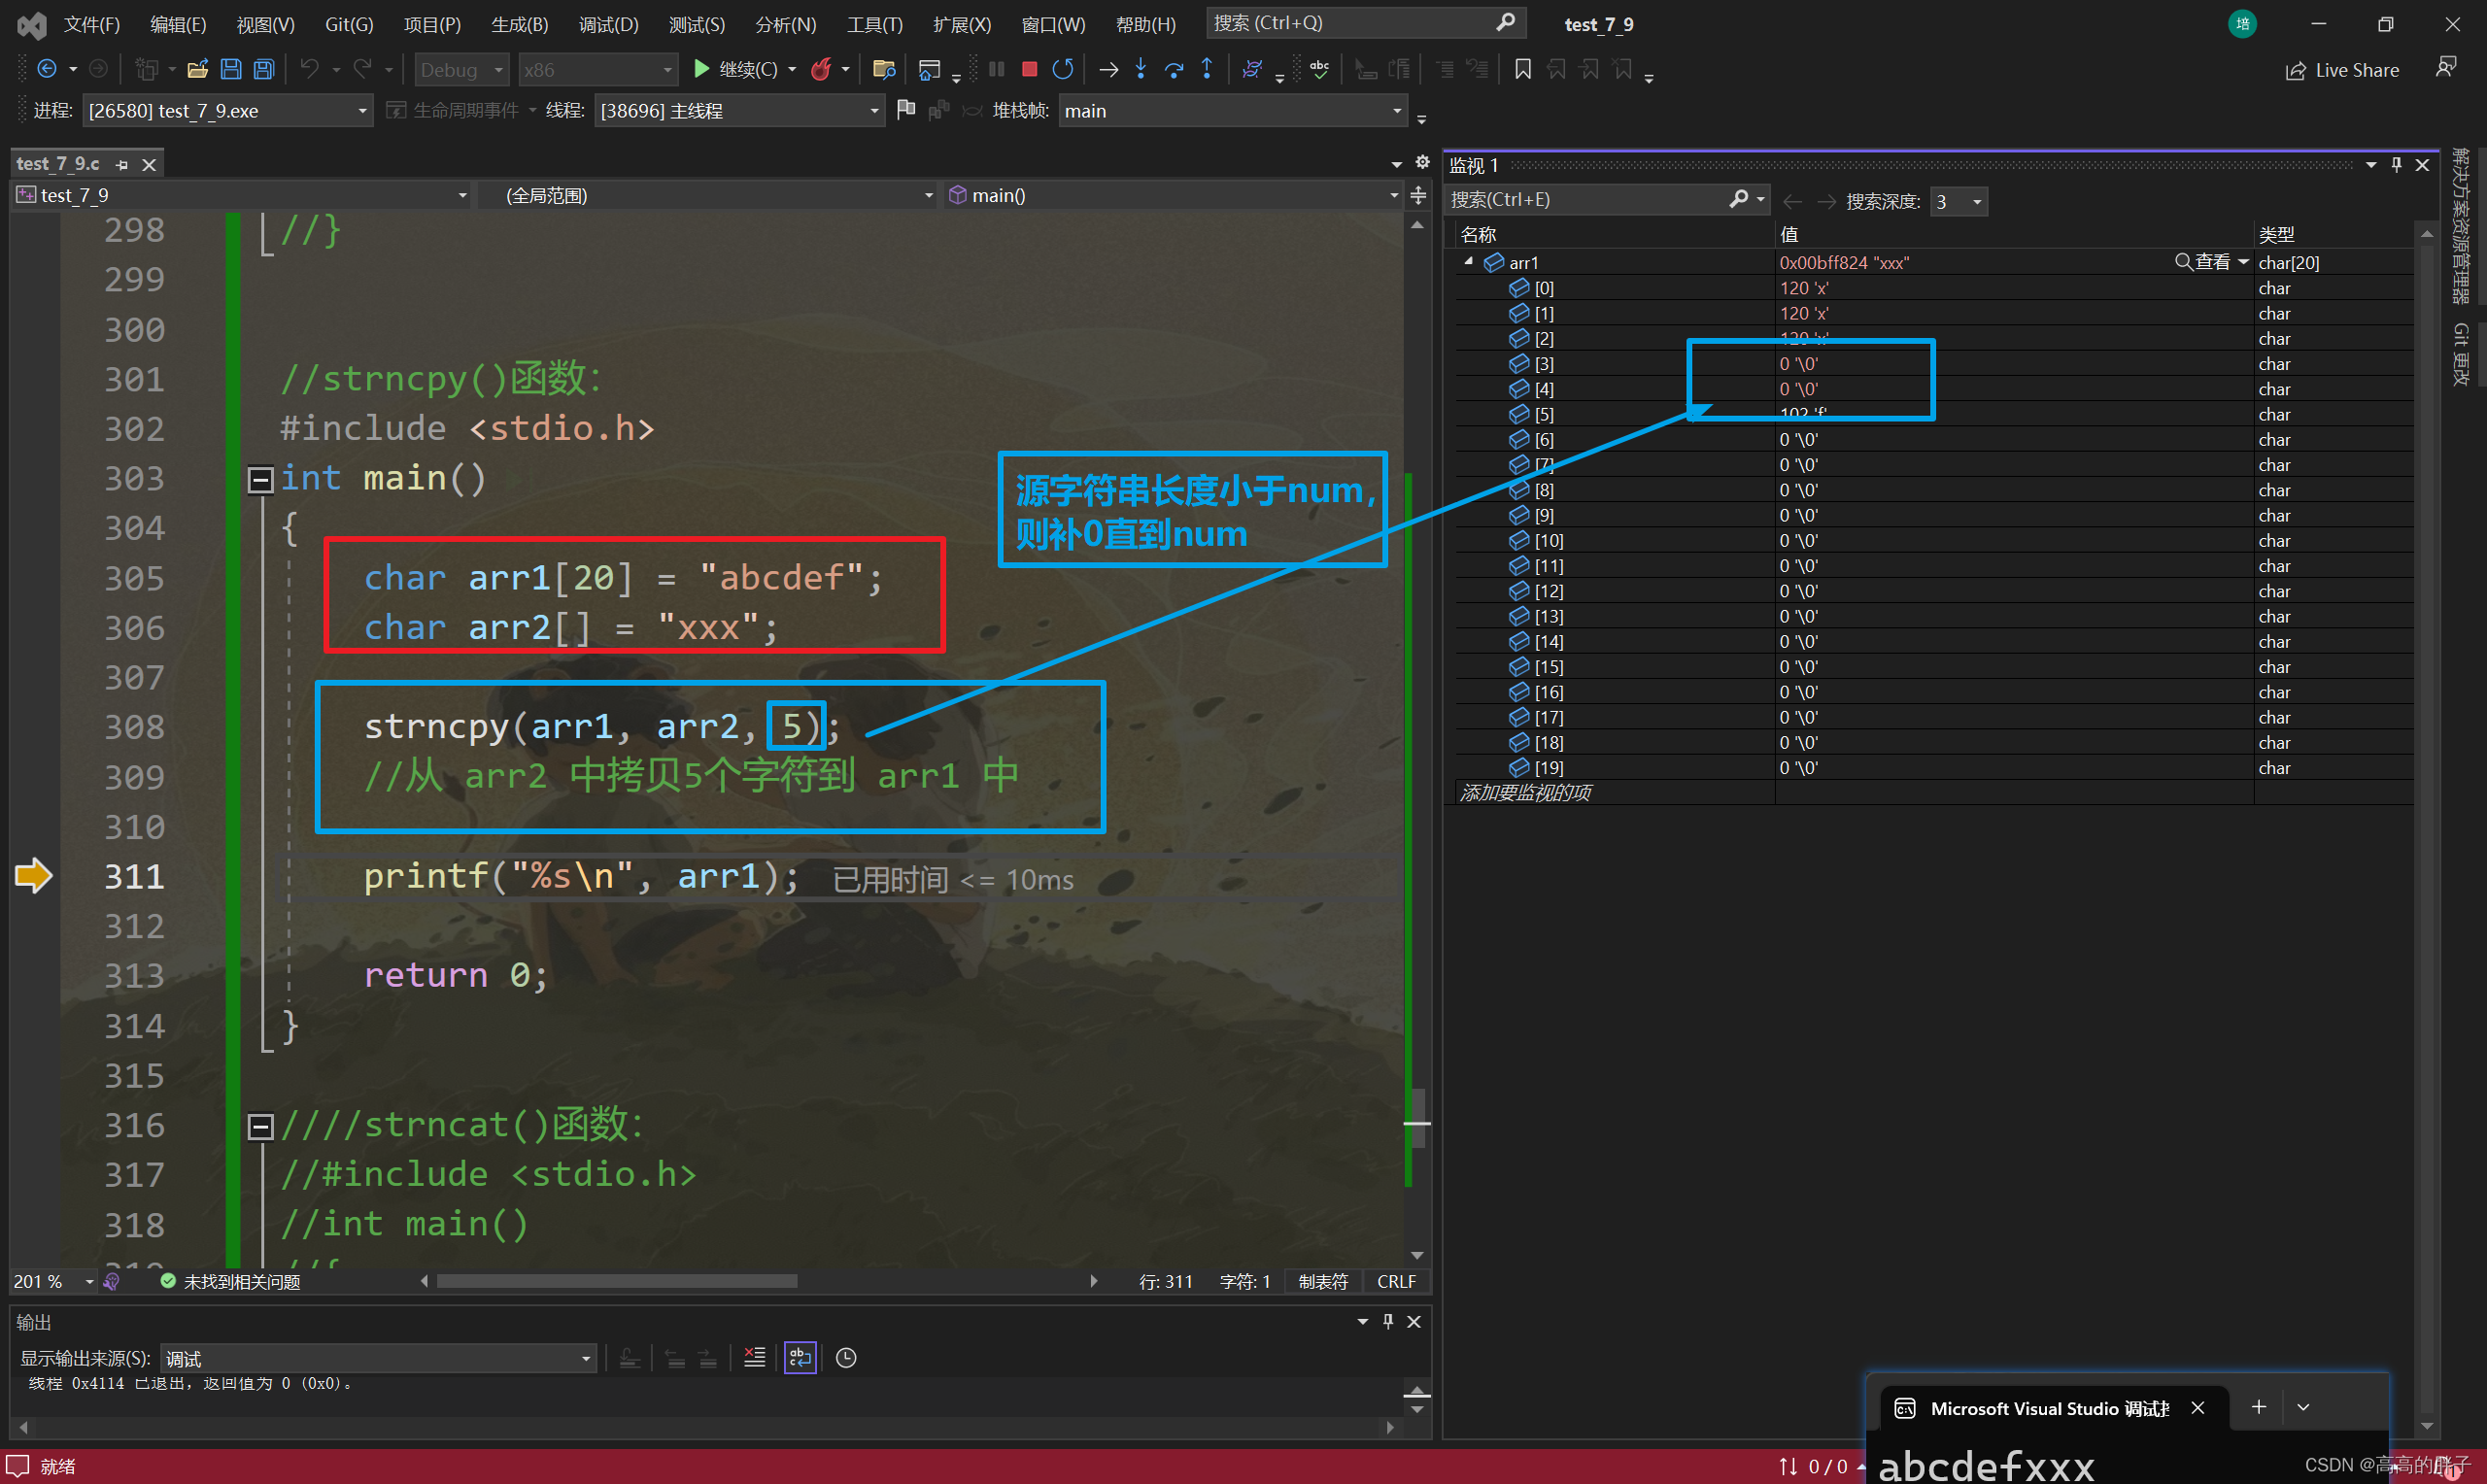Click the Live Share button
The width and height of the screenshot is (2487, 1484).
pyautogui.click(x=2342, y=70)
